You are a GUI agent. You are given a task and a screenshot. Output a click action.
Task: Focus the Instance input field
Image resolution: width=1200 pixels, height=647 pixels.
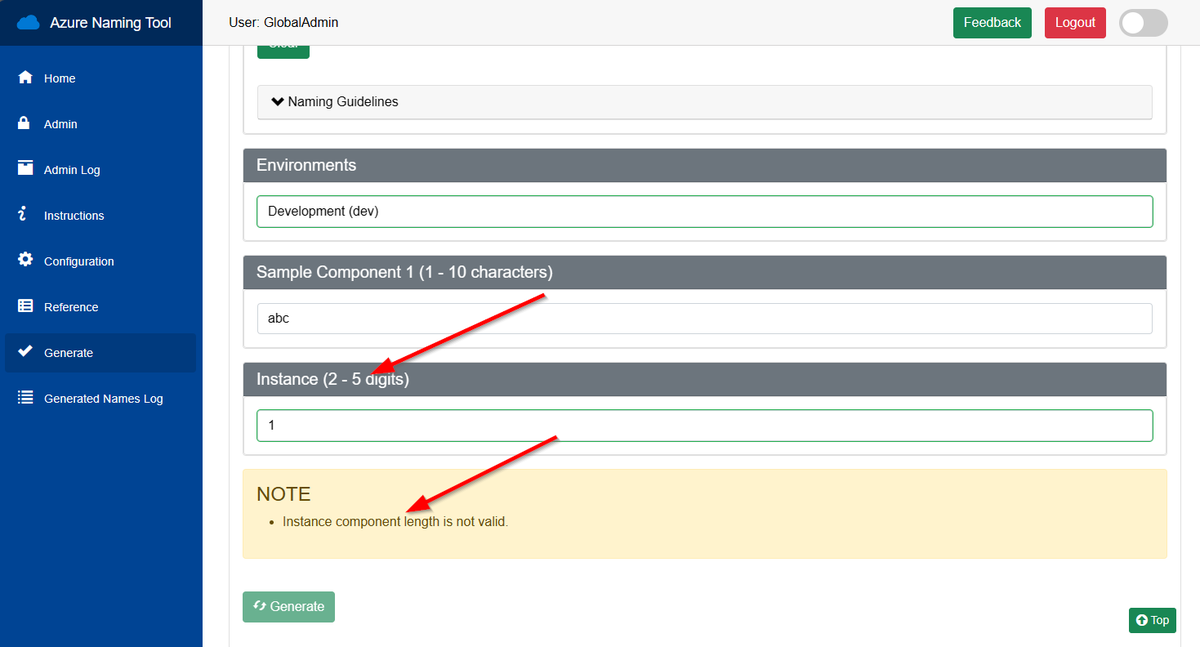[704, 425]
